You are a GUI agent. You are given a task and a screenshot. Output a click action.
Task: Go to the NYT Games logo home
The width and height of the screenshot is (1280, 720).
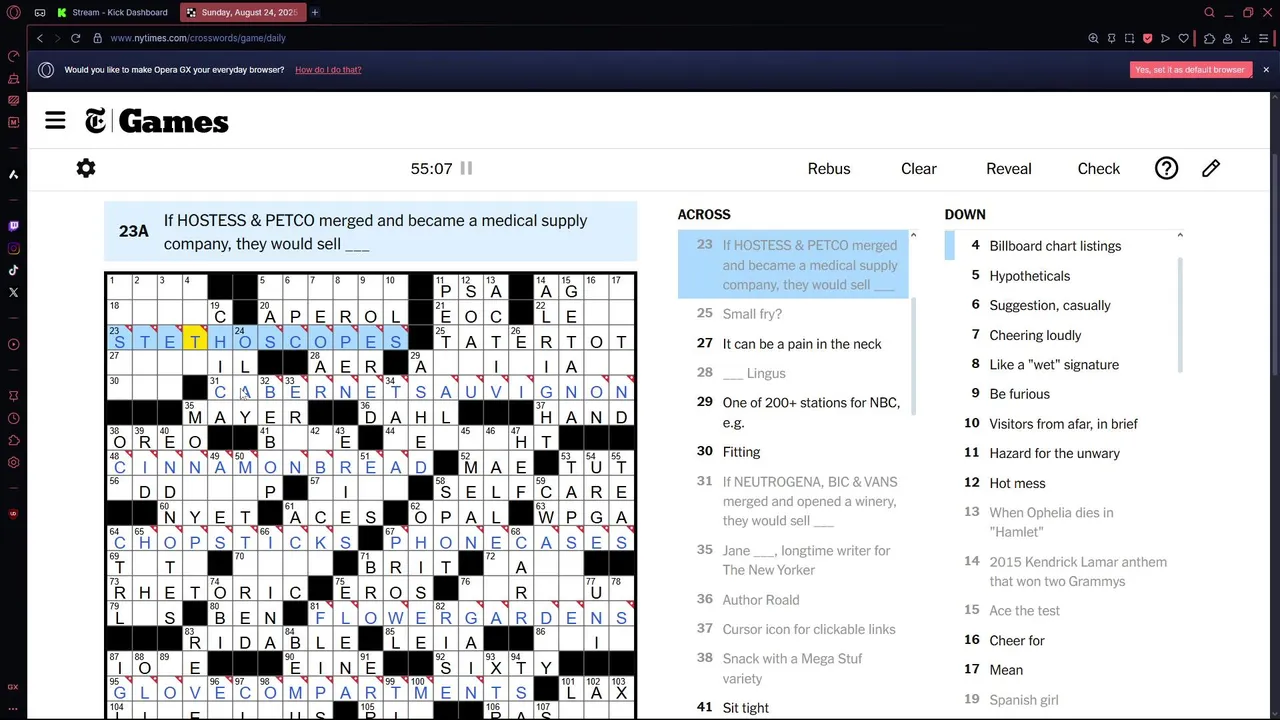pos(157,121)
